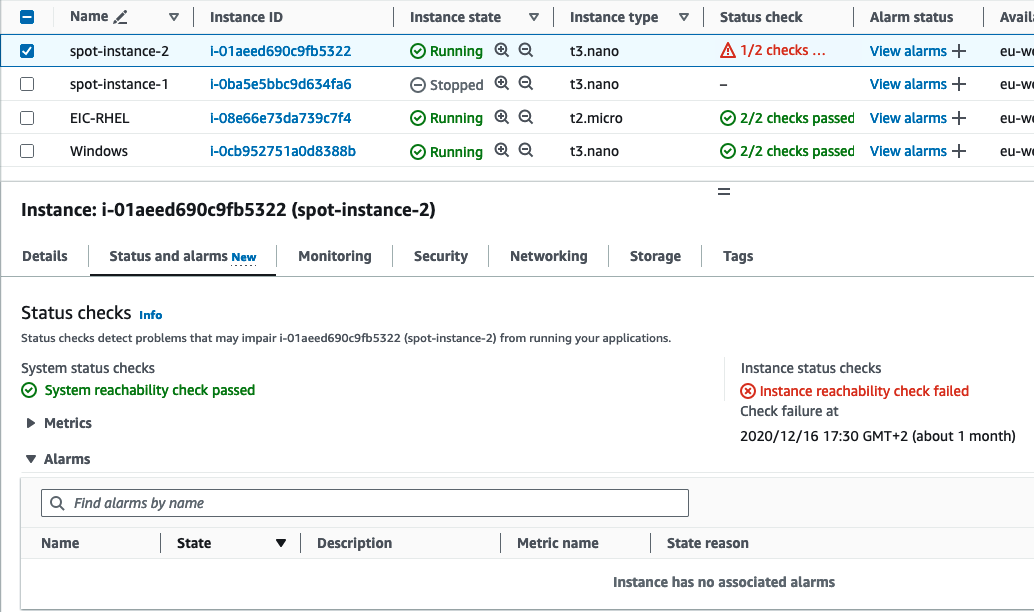Zoom in icon in EIC-RHEL row
This screenshot has height=612, width=1034.
[502, 117]
